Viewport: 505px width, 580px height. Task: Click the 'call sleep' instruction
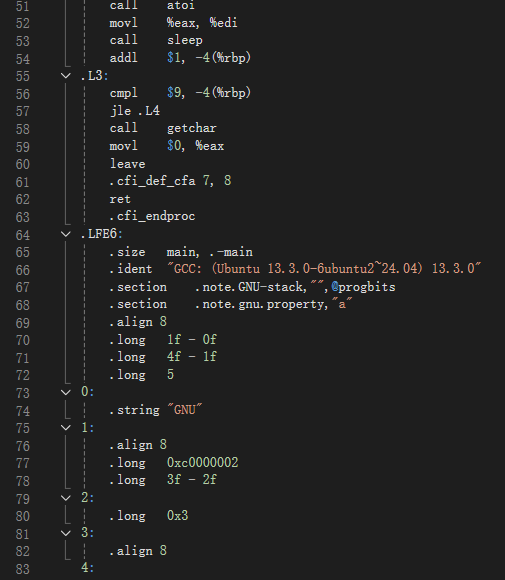point(156,40)
